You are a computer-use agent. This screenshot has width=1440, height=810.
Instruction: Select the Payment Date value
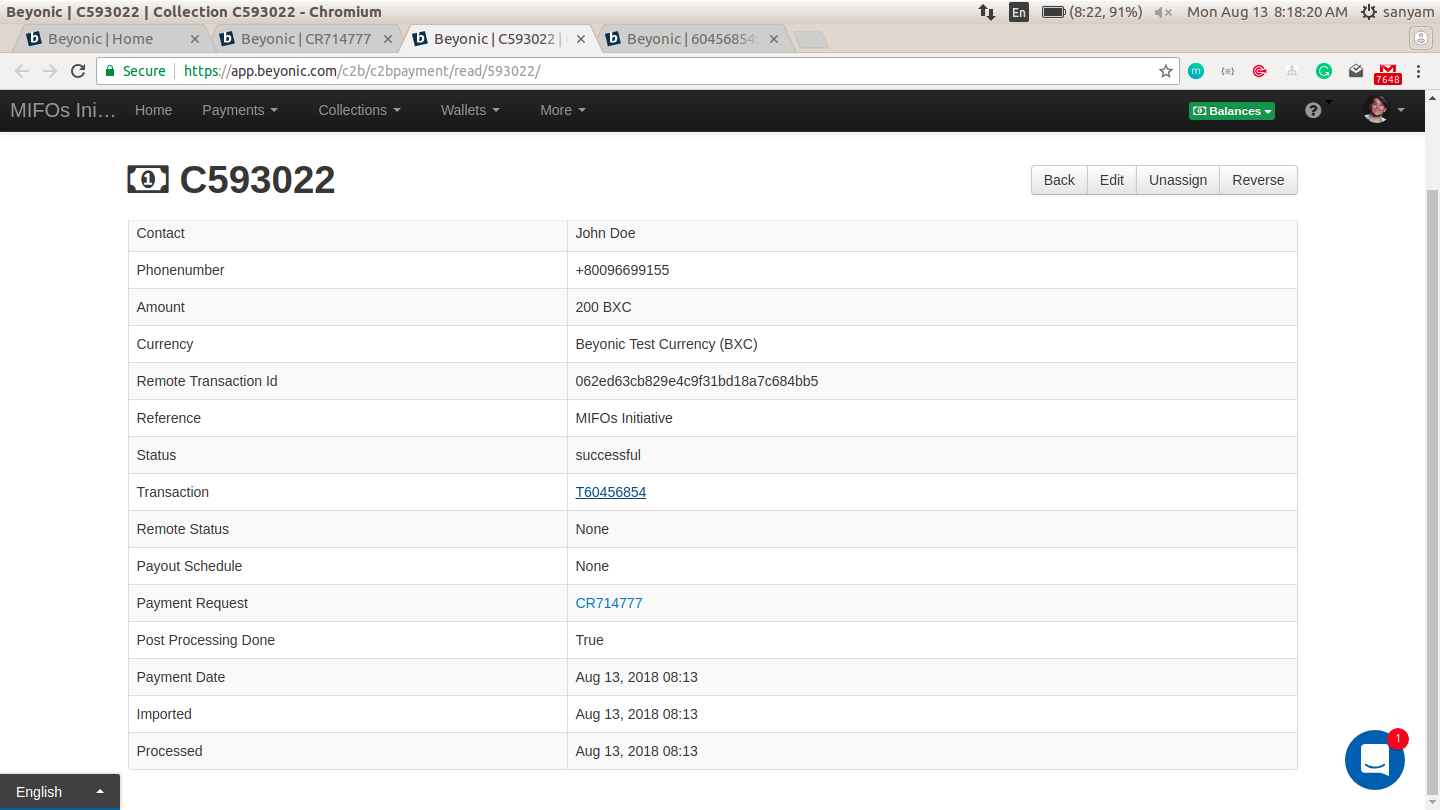click(637, 677)
